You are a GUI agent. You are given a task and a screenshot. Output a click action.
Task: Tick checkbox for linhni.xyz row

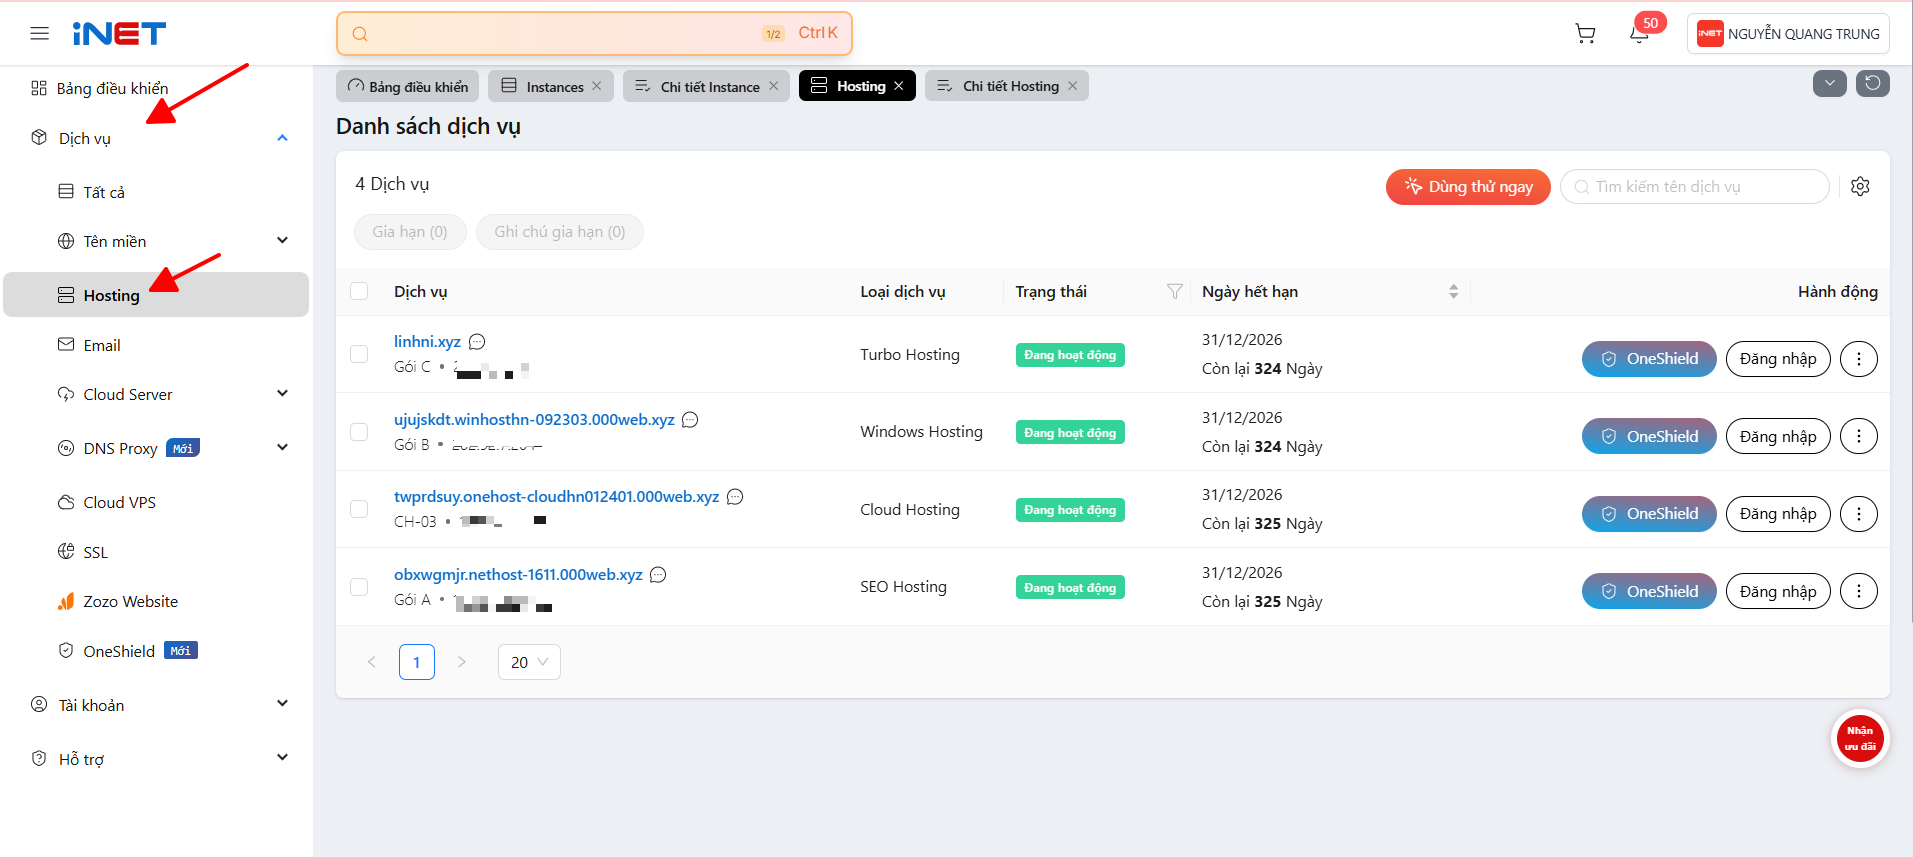pyautogui.click(x=359, y=354)
